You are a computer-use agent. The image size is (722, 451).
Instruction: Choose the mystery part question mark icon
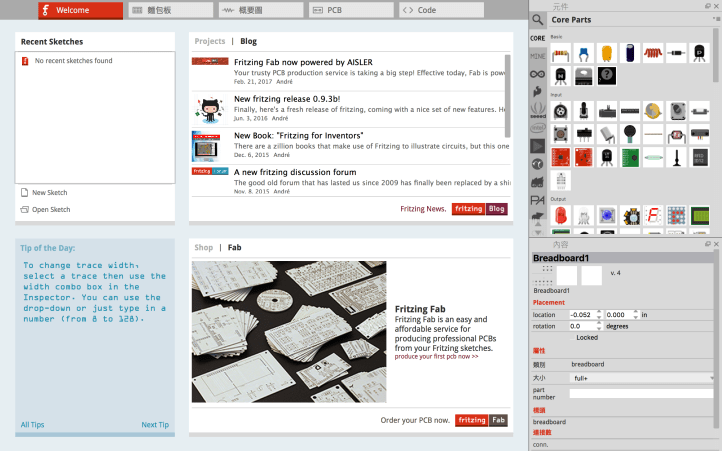pyautogui.click(x=606, y=75)
